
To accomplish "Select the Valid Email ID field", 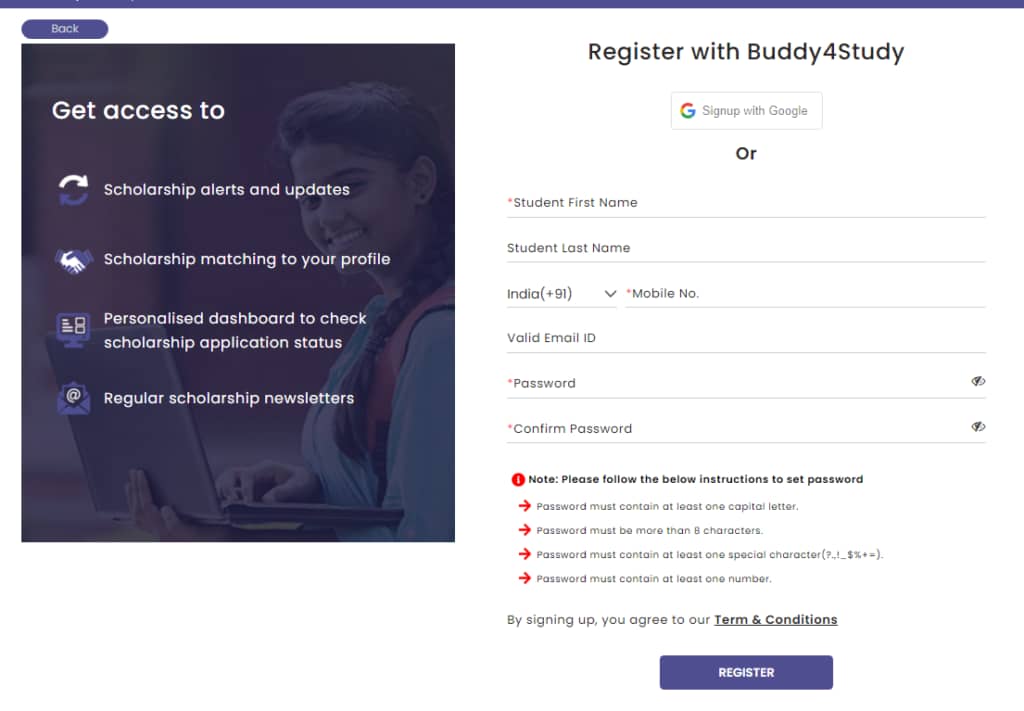I will (746, 338).
